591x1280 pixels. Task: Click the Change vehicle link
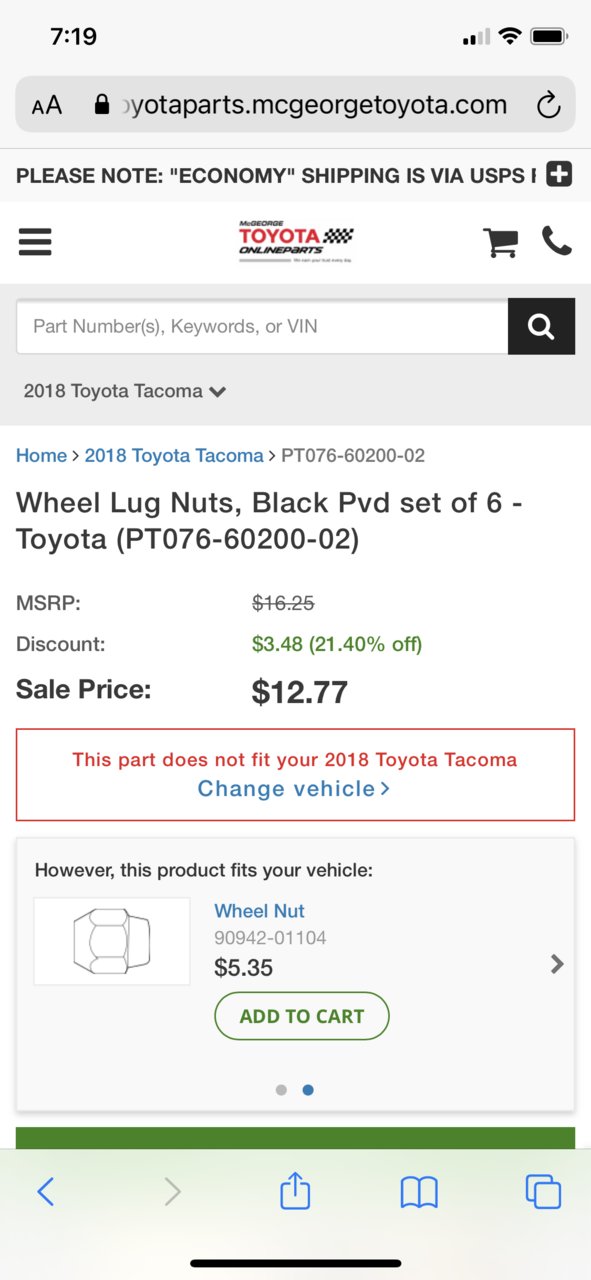click(x=294, y=789)
